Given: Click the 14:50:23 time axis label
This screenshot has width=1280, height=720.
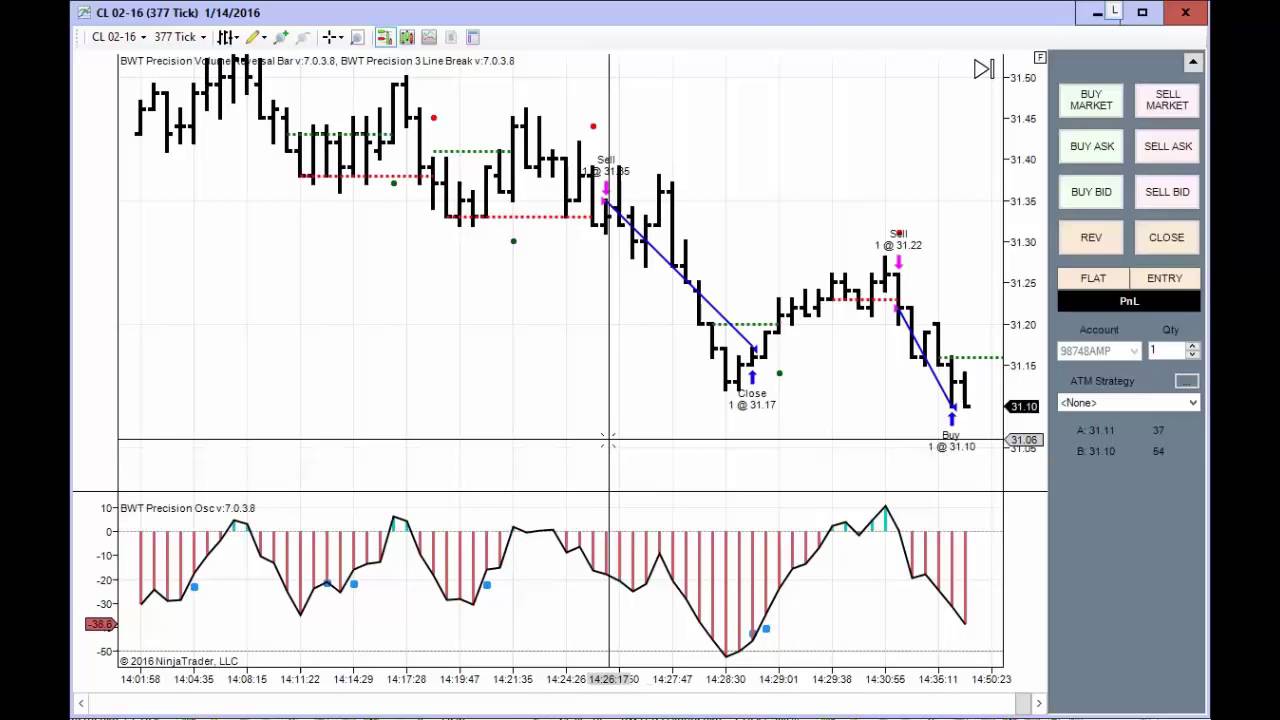Looking at the screenshot, I should [991, 679].
